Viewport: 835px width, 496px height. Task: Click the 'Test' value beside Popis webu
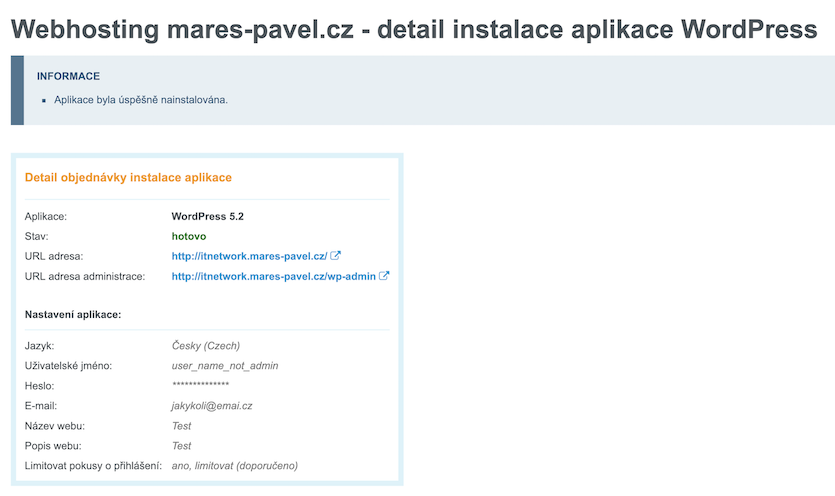[x=181, y=446]
